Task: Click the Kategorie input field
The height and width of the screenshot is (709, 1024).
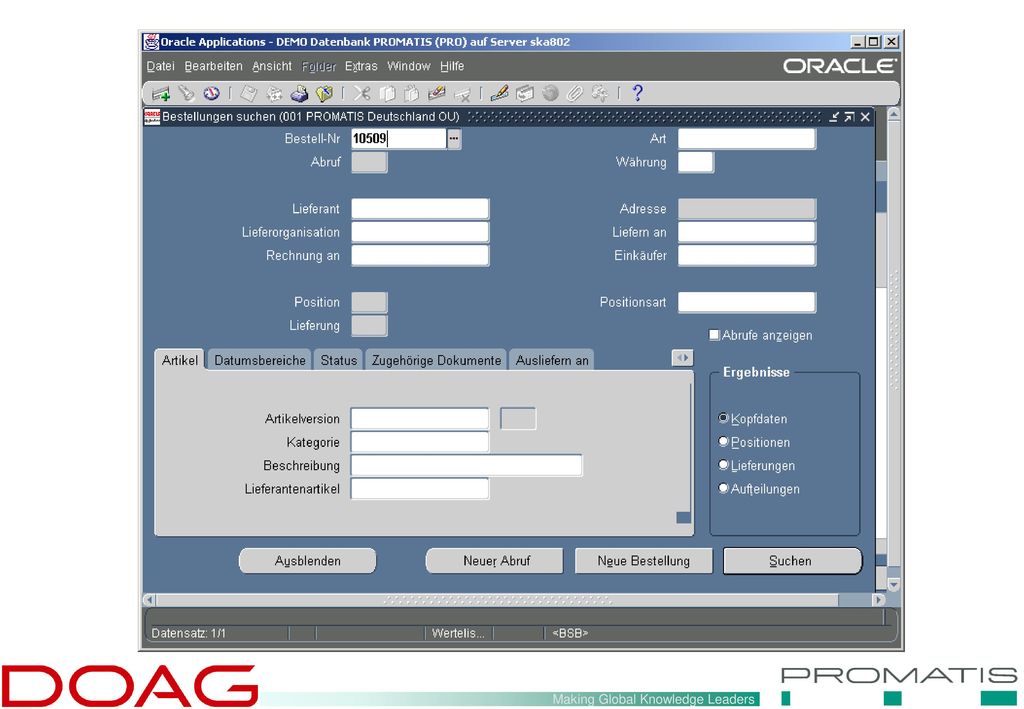Action: [420, 442]
